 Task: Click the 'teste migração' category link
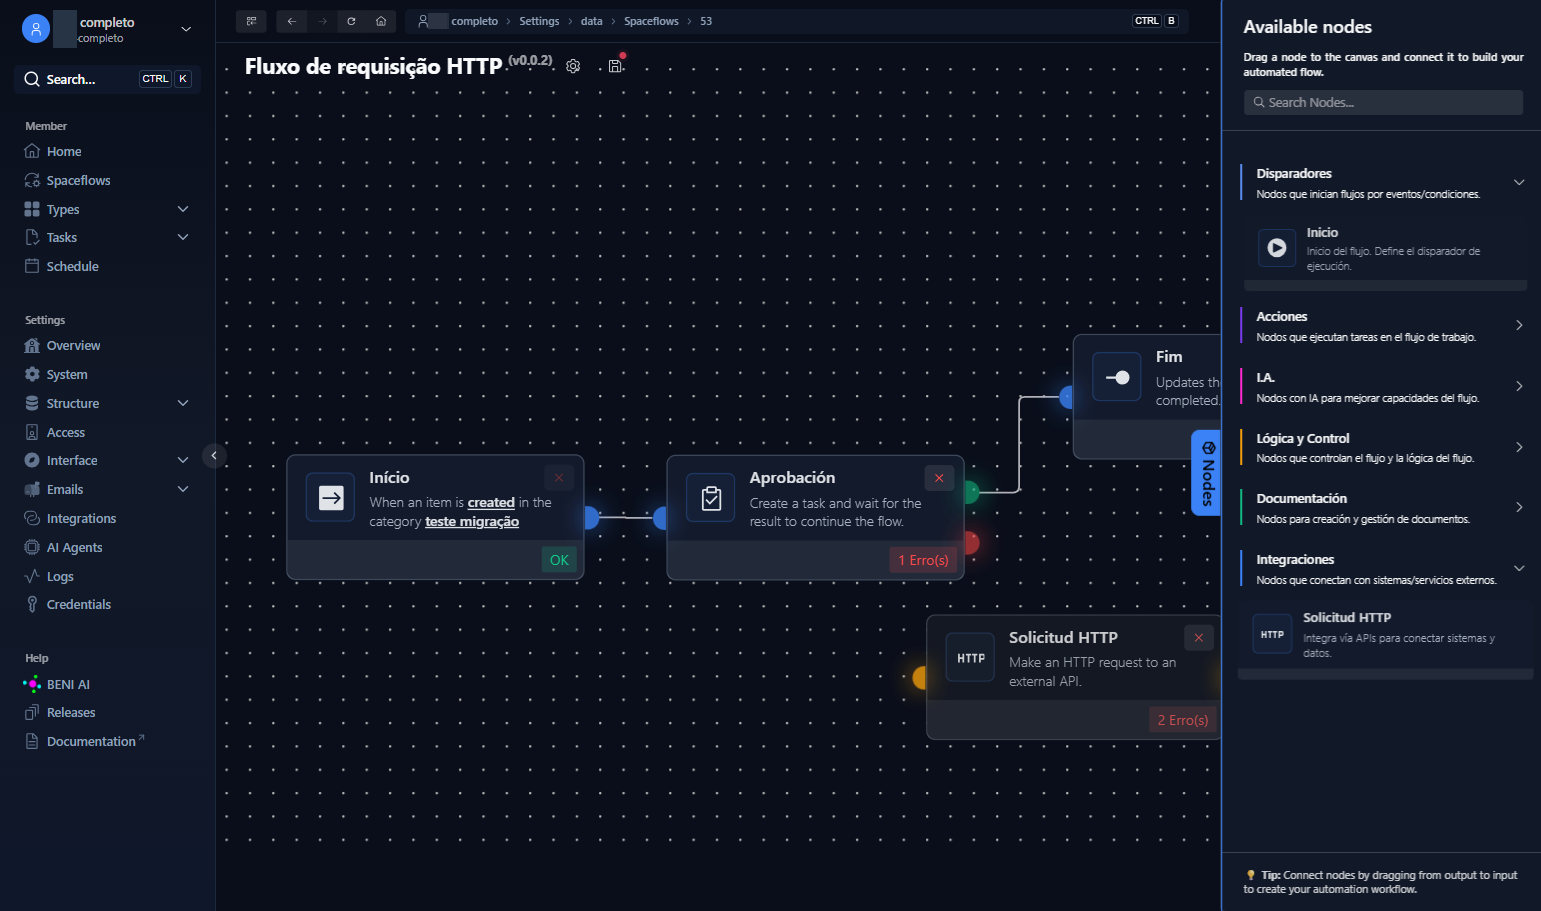point(472,522)
